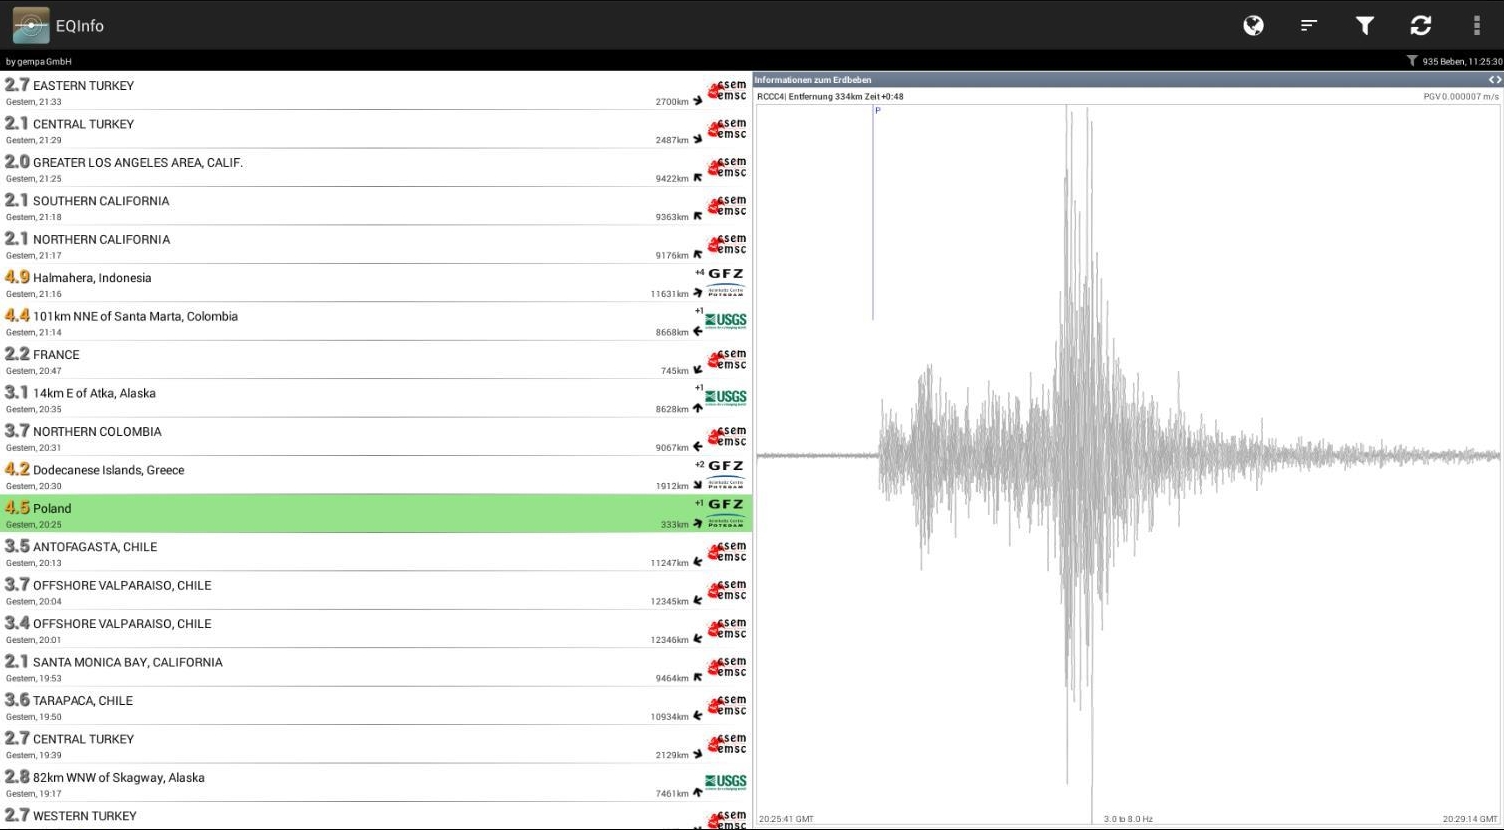This screenshot has width=1504, height=830.
Task: Click the 3.0 to 8.0 Hz filter label
Action: point(1128,819)
